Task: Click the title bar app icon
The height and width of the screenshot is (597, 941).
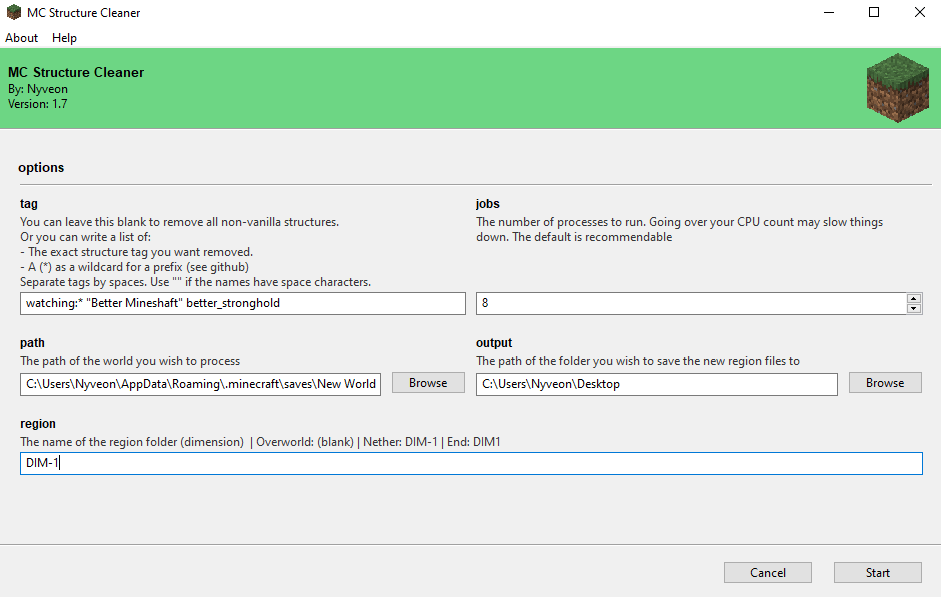Action: tap(14, 12)
